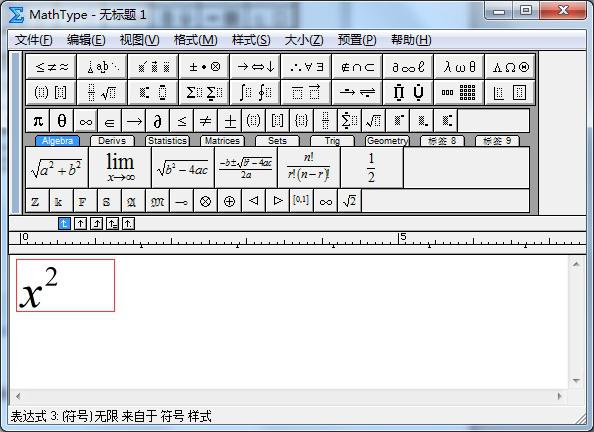Click the partial derivative symbol button
The image size is (594, 432).
coord(157,121)
